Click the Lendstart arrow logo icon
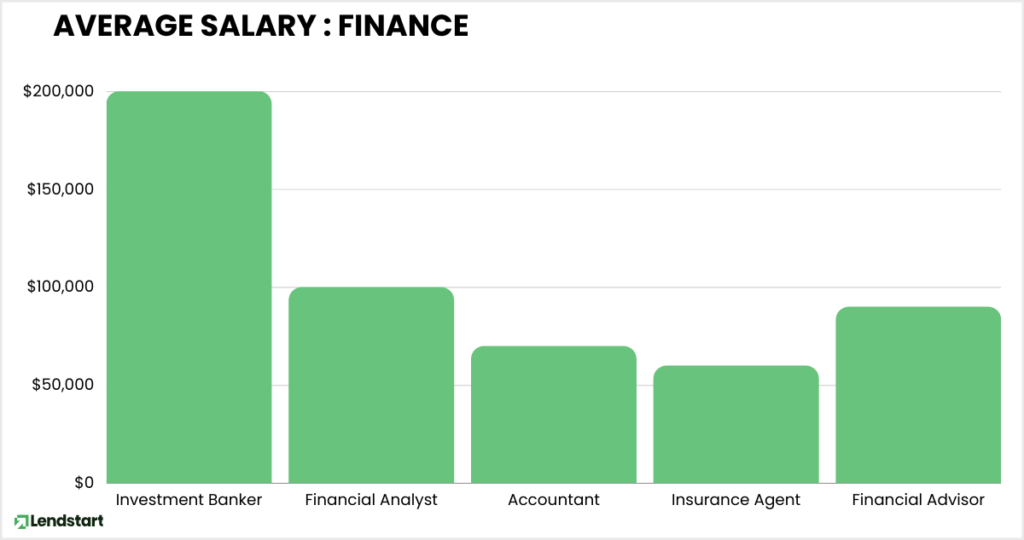The image size is (1024, 540). (x=20, y=521)
